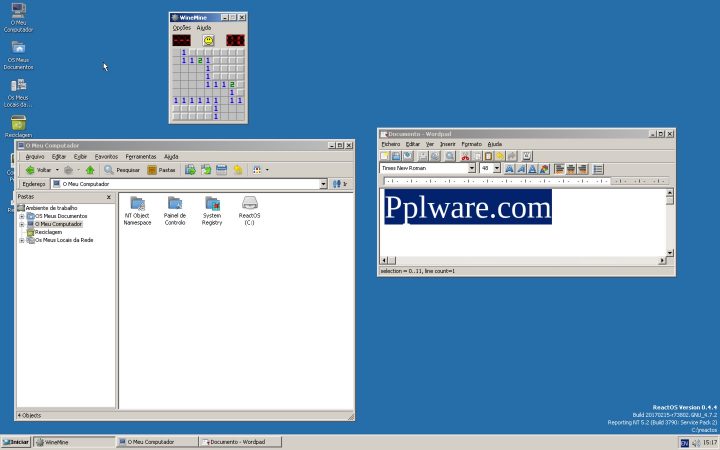Click the Pesquisar search button
Viewport: 720px width, 450px height.
tap(122, 170)
